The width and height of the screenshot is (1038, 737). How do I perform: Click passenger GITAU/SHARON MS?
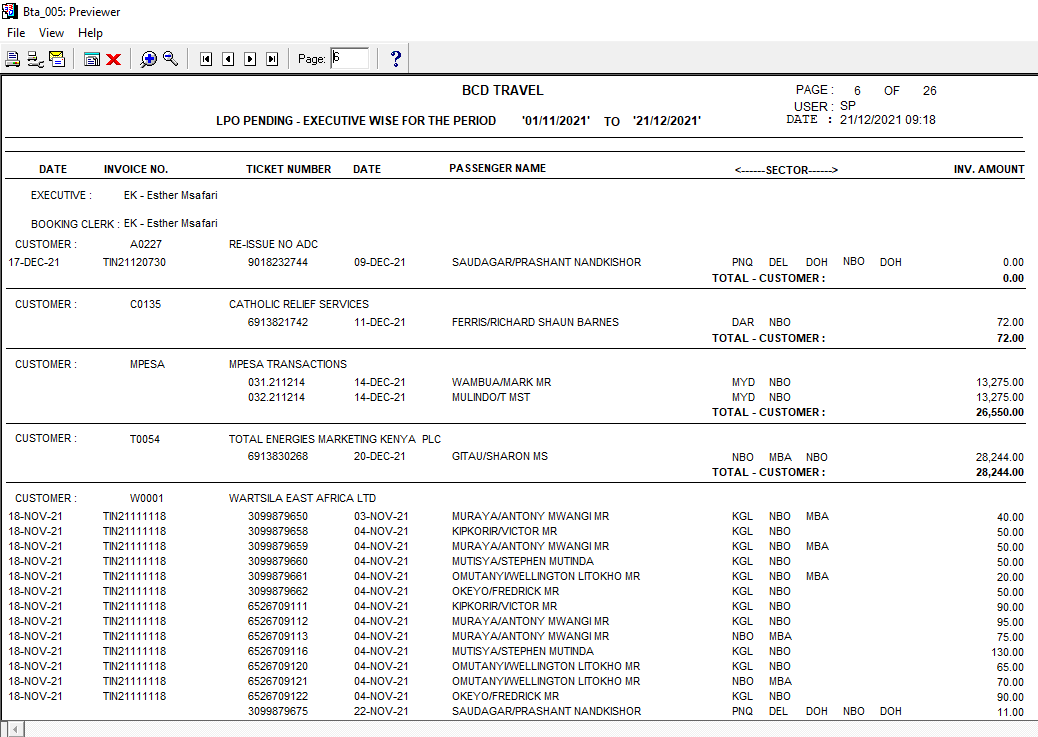point(500,456)
